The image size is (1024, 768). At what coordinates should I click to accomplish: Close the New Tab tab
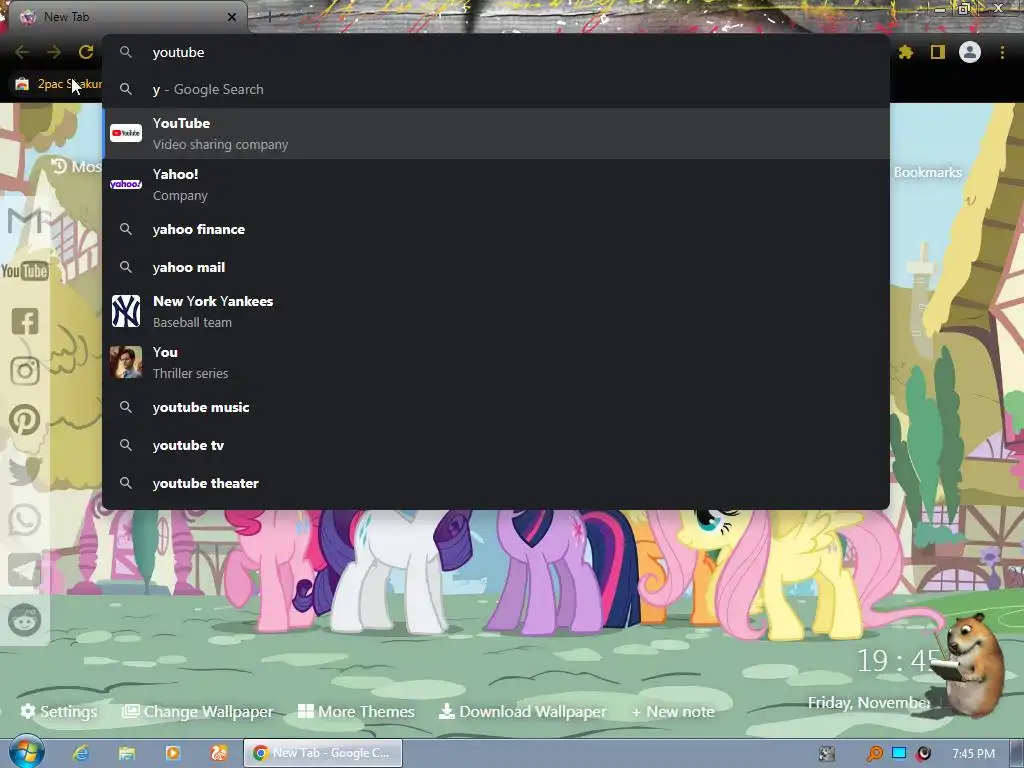tap(232, 17)
